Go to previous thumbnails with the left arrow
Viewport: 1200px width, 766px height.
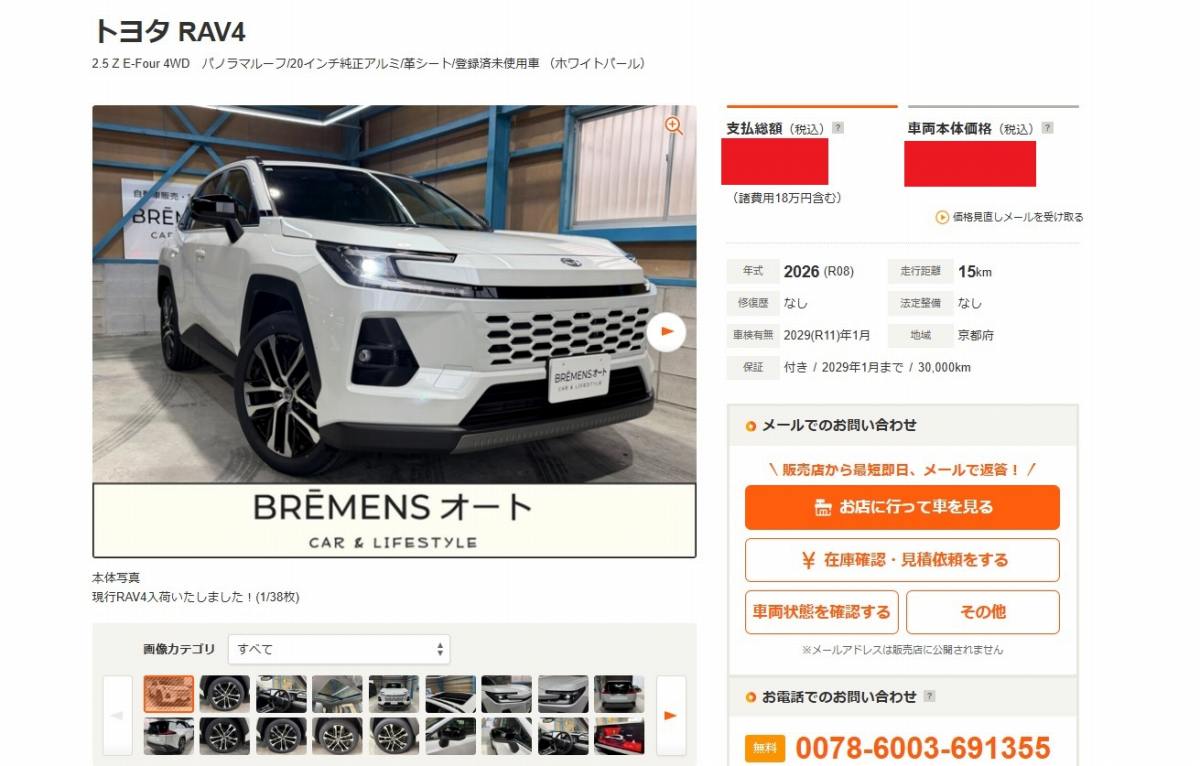[x=117, y=715]
